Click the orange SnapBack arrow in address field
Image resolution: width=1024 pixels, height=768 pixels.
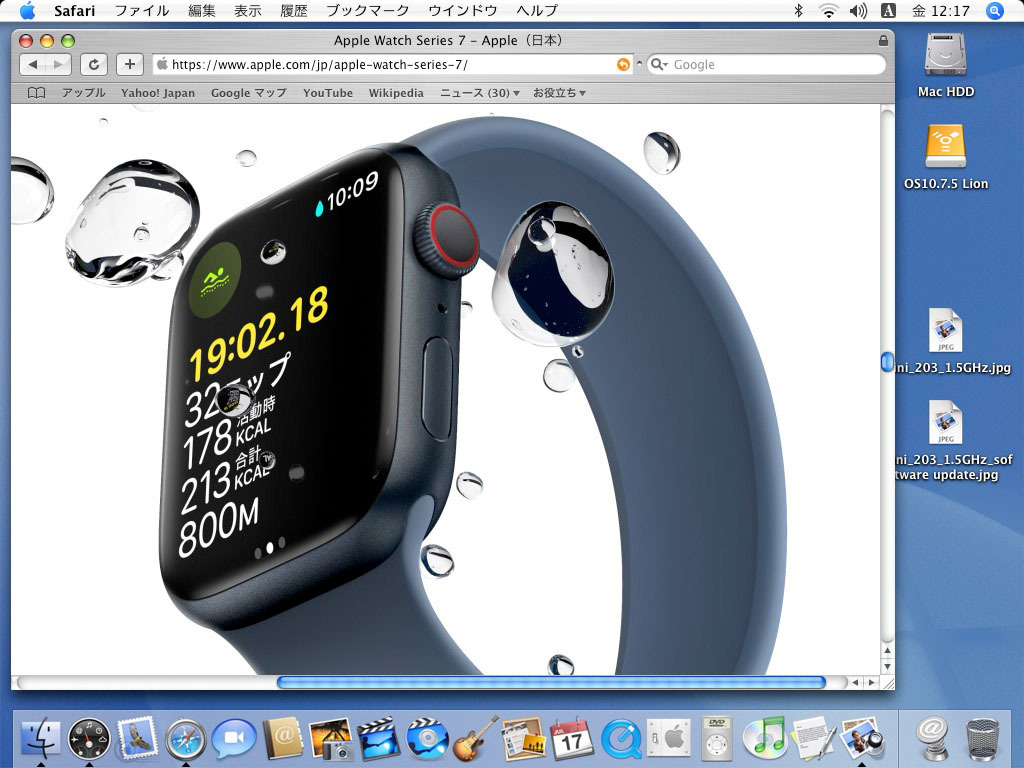[623, 65]
